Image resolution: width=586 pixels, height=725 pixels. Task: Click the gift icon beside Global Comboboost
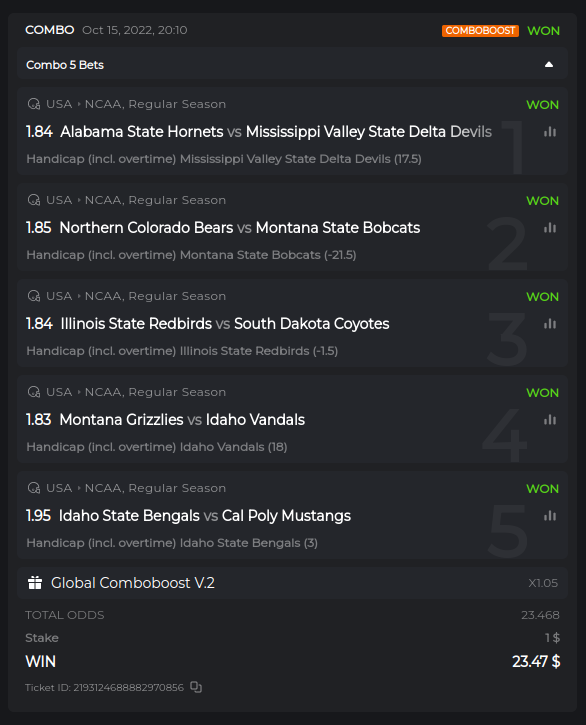coord(35,583)
